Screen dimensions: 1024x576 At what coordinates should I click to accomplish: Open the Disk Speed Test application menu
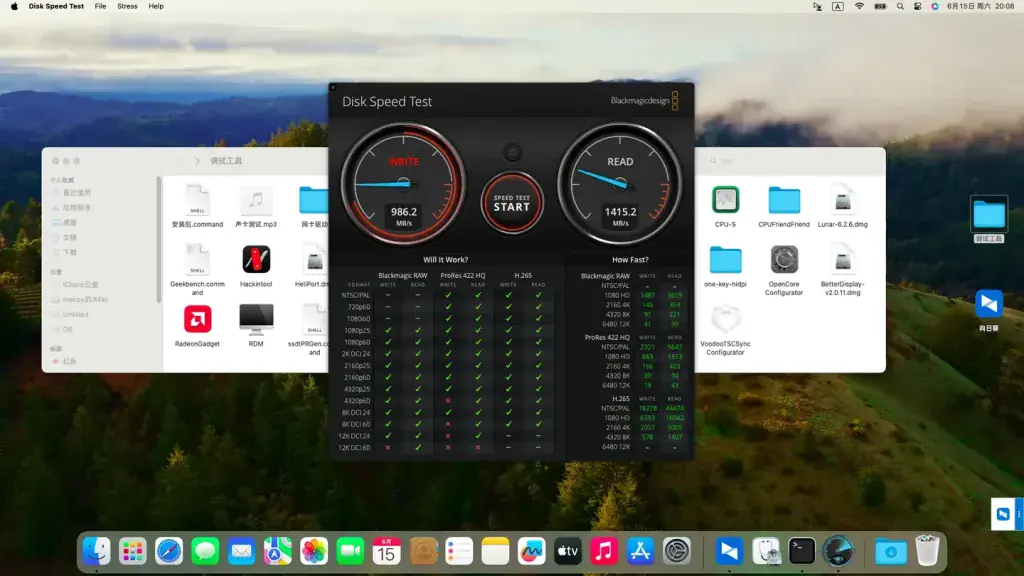[56, 6]
